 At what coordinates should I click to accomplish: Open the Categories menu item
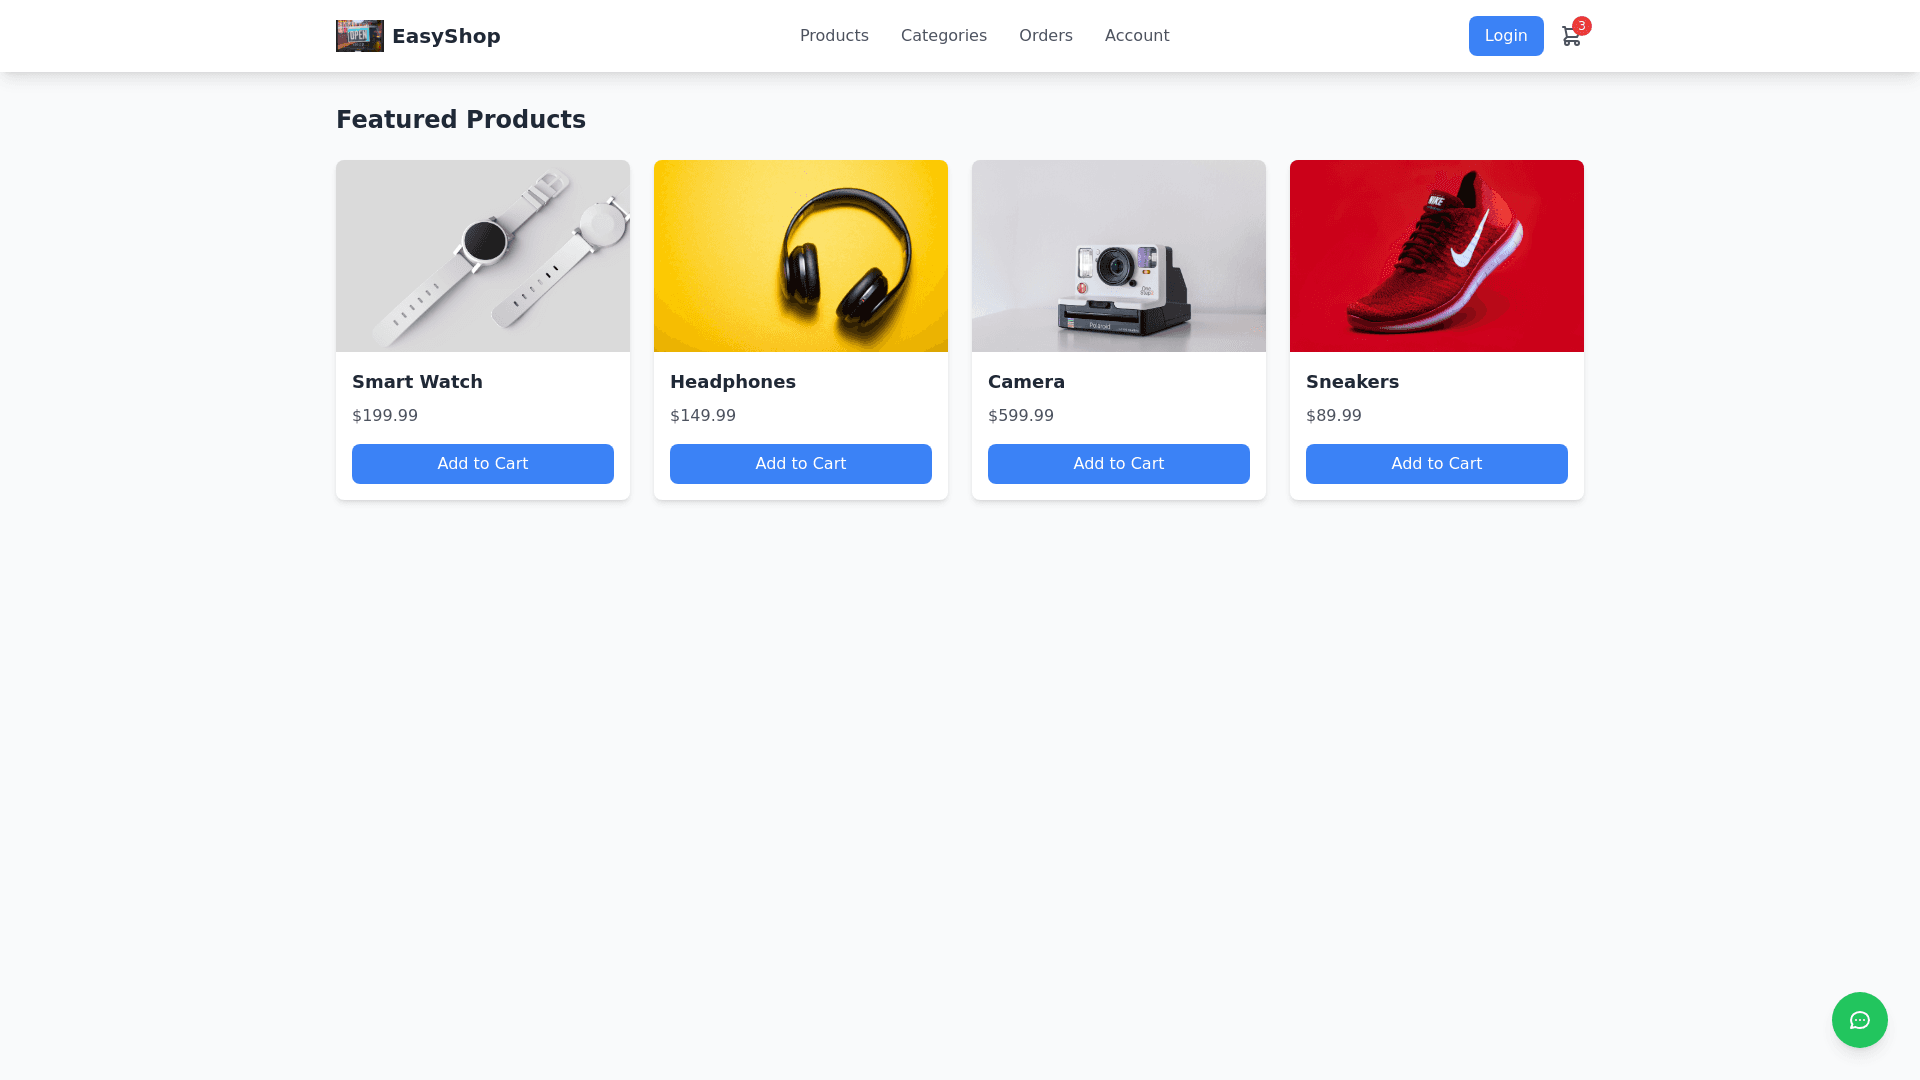(944, 36)
